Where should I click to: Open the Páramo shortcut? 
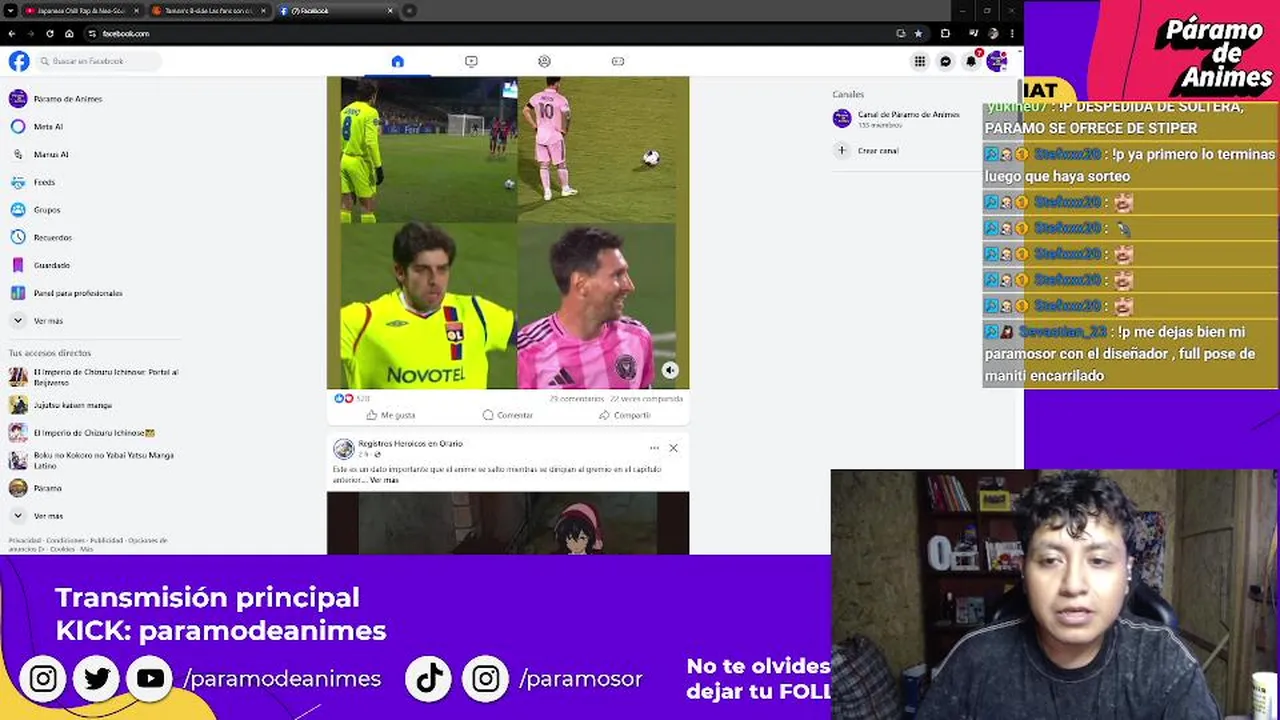pyautogui.click(x=36, y=488)
